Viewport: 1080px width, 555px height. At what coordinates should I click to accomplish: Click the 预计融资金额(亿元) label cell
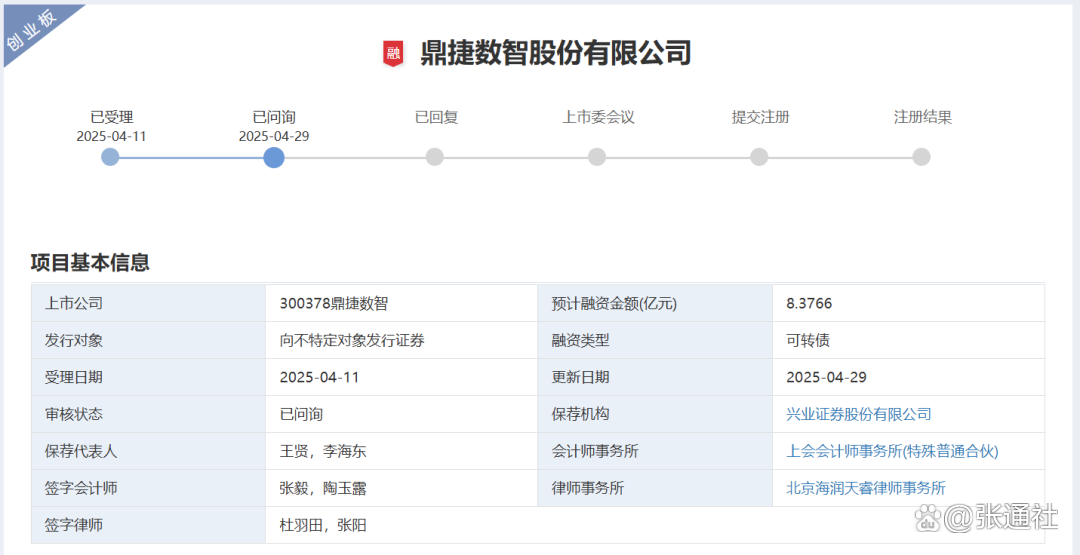pyautogui.click(x=655, y=303)
